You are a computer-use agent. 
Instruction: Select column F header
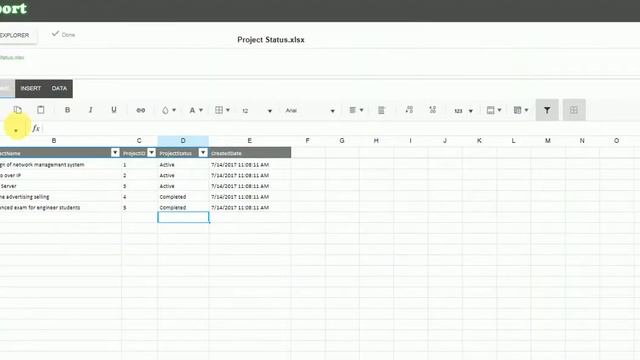(x=307, y=141)
